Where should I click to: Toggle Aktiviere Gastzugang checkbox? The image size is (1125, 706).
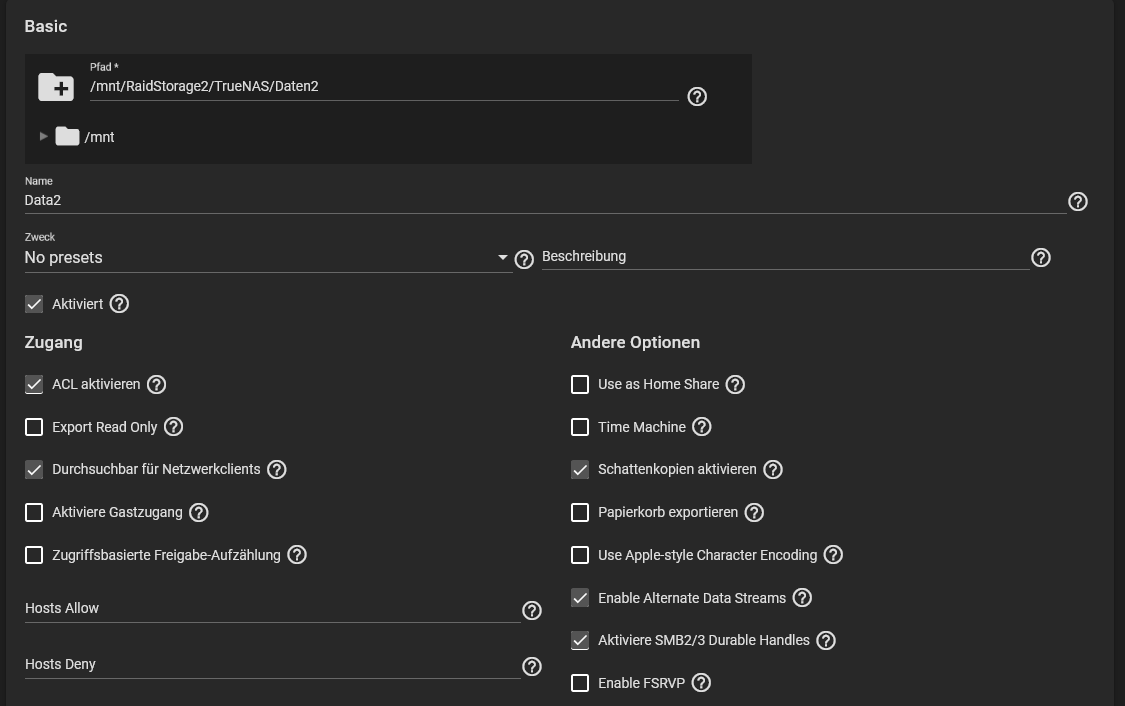click(34, 512)
